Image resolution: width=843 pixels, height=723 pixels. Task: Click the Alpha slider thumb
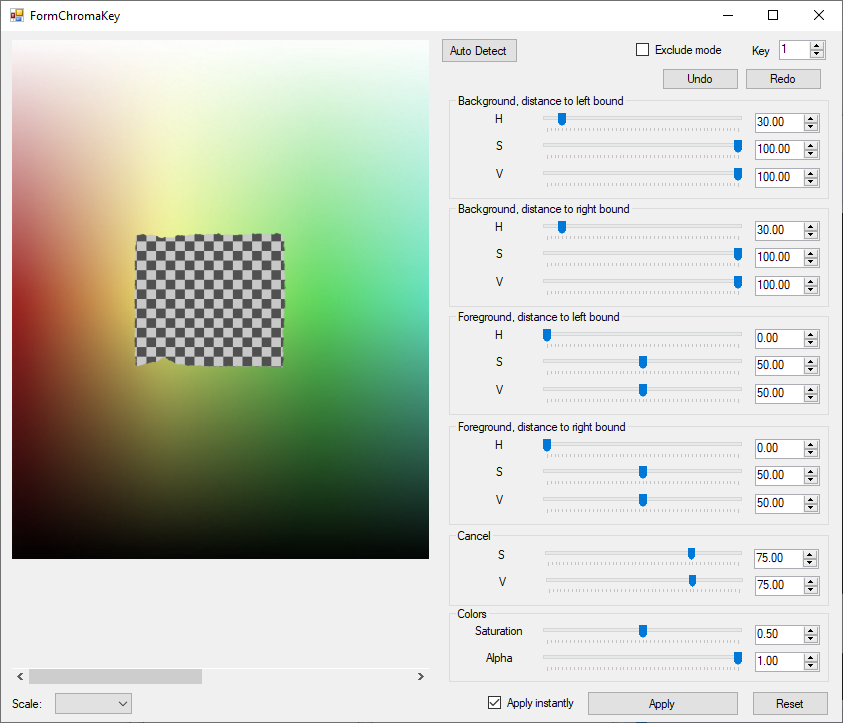(x=738, y=658)
